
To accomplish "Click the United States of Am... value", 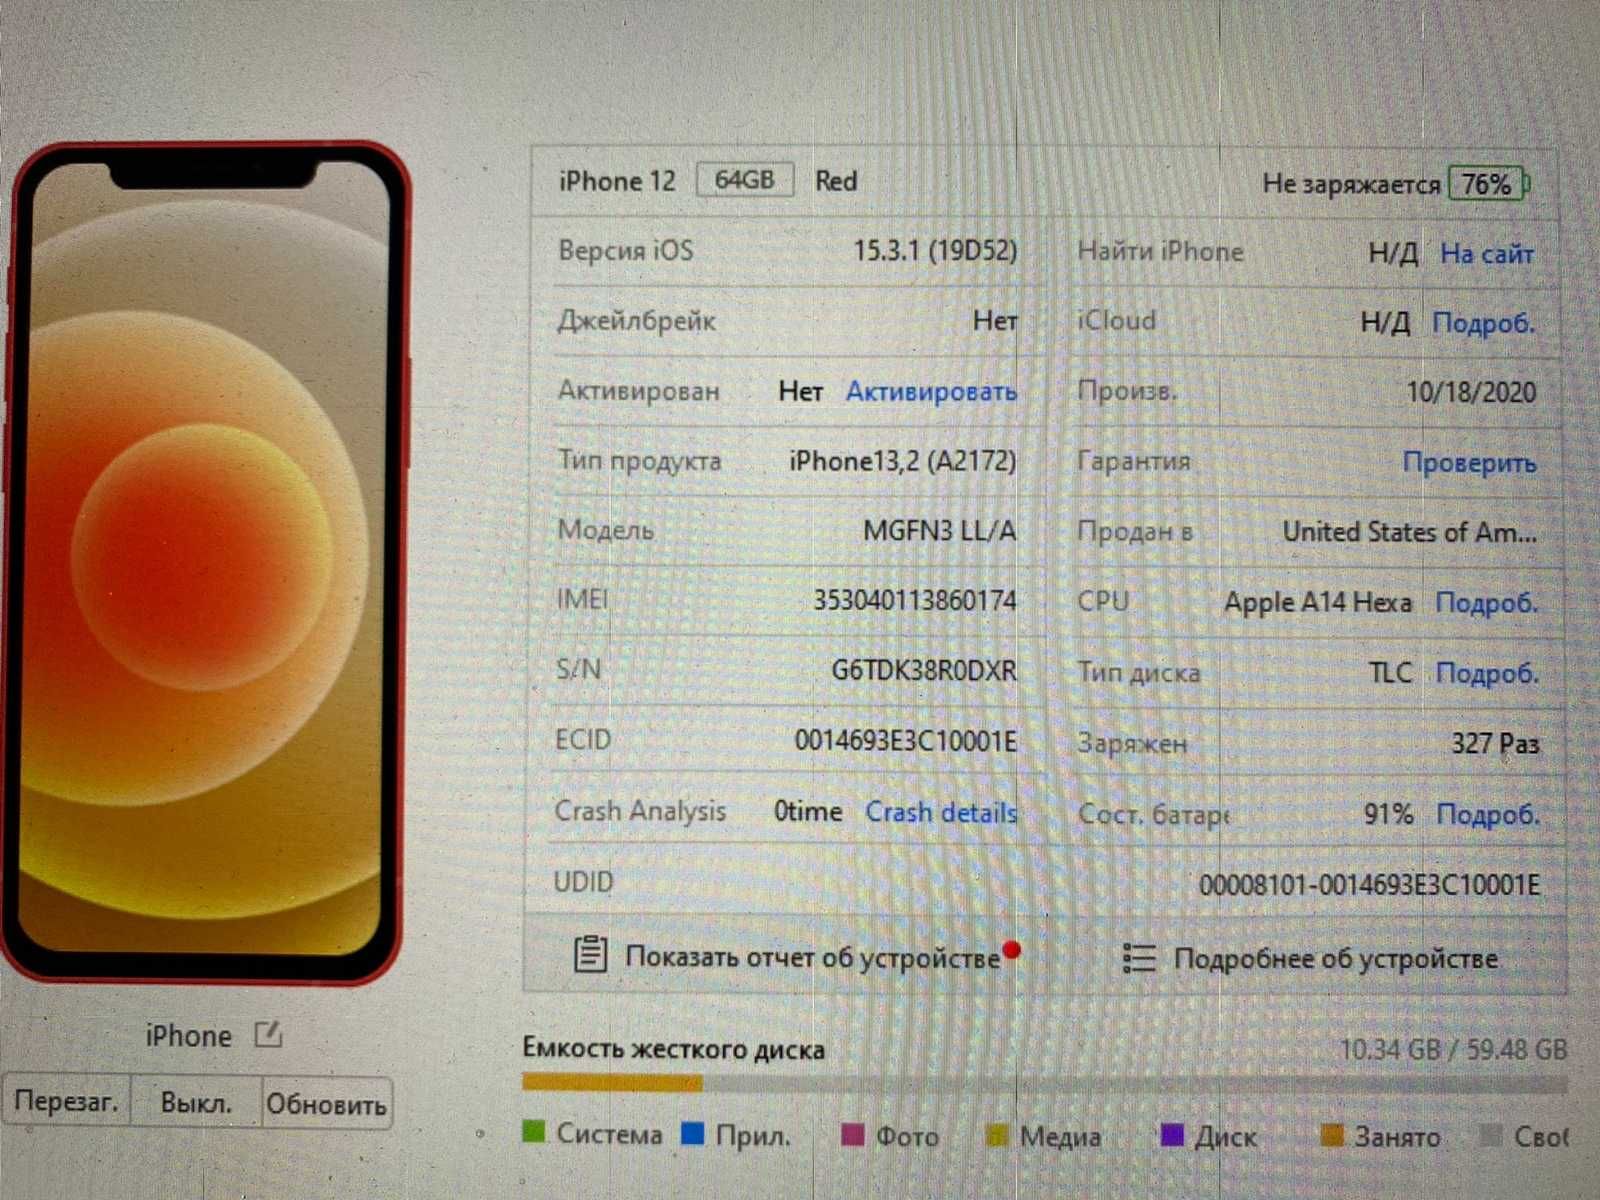I will [1410, 532].
